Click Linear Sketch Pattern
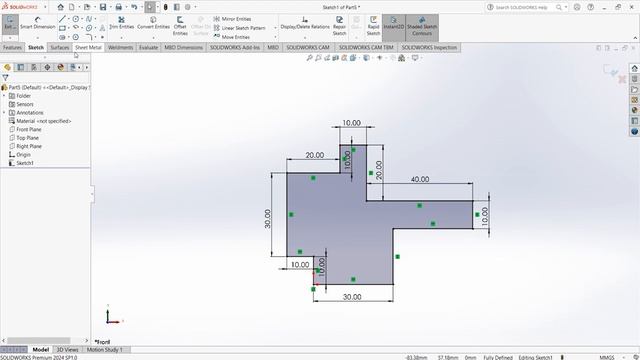Screen dimensions: 640x360 [x=239, y=28]
